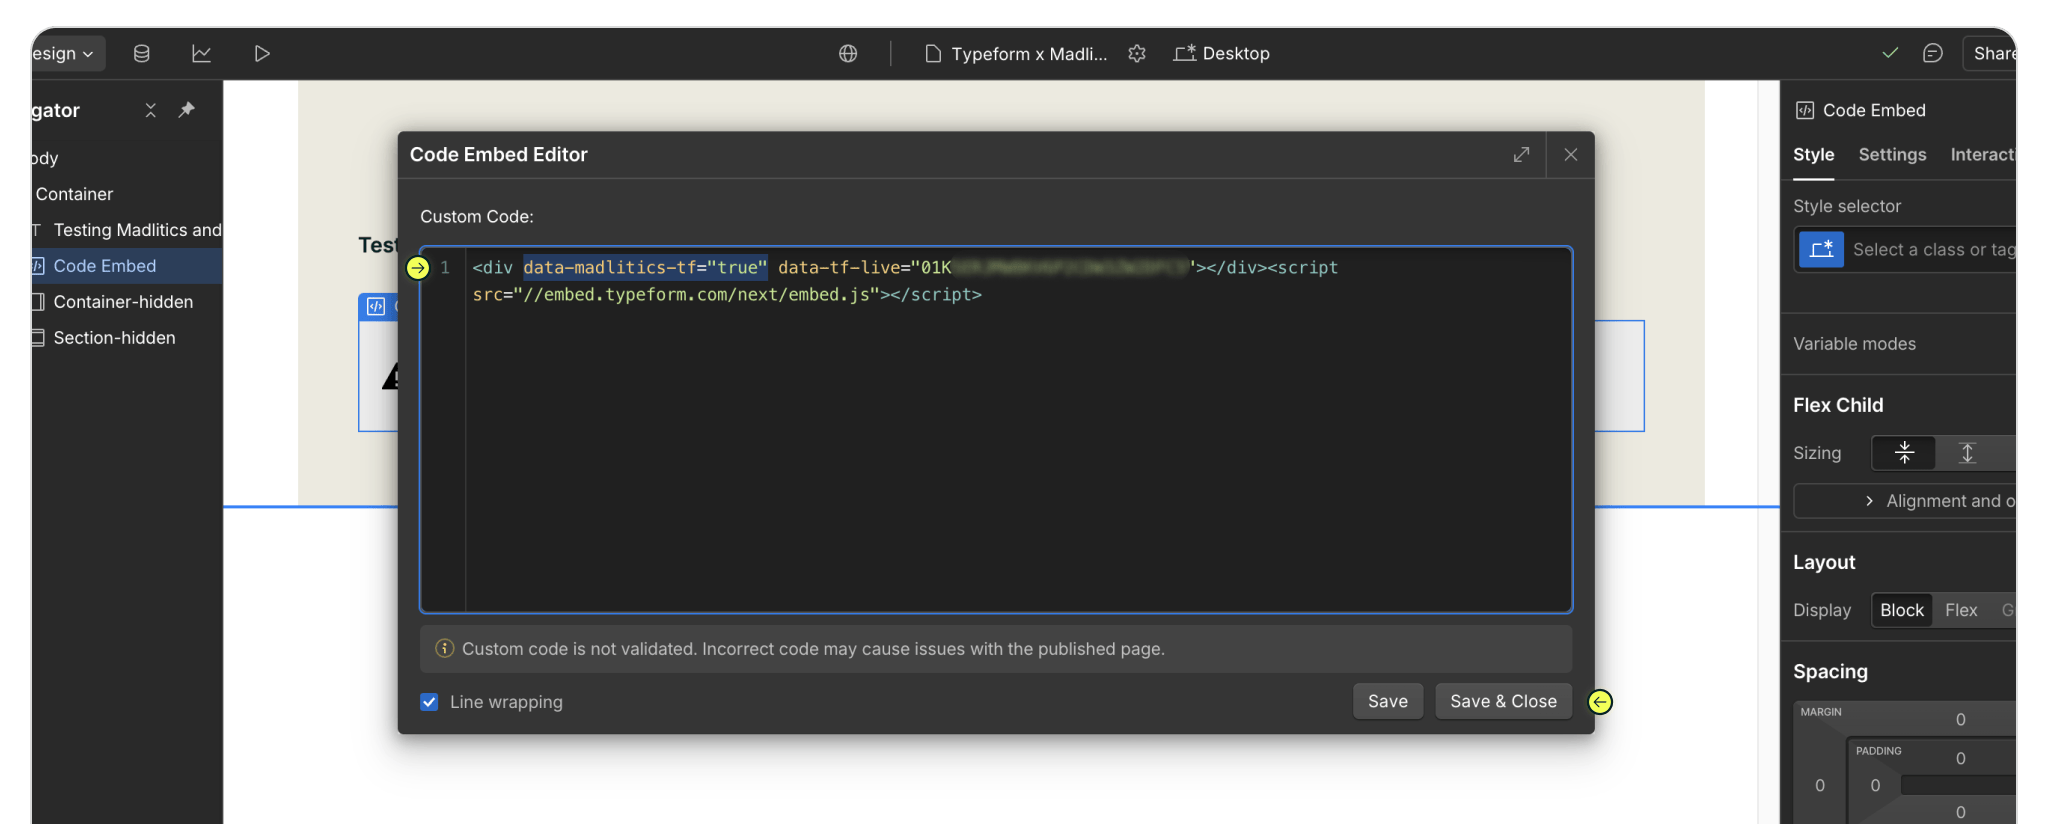Set display to Block
2048x824 pixels.
(x=1901, y=610)
